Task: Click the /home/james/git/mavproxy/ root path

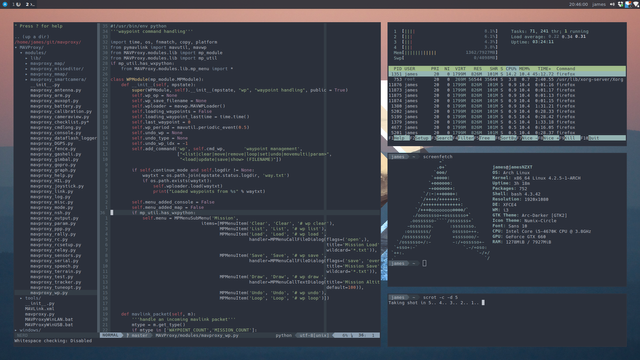Action: pos(48,42)
